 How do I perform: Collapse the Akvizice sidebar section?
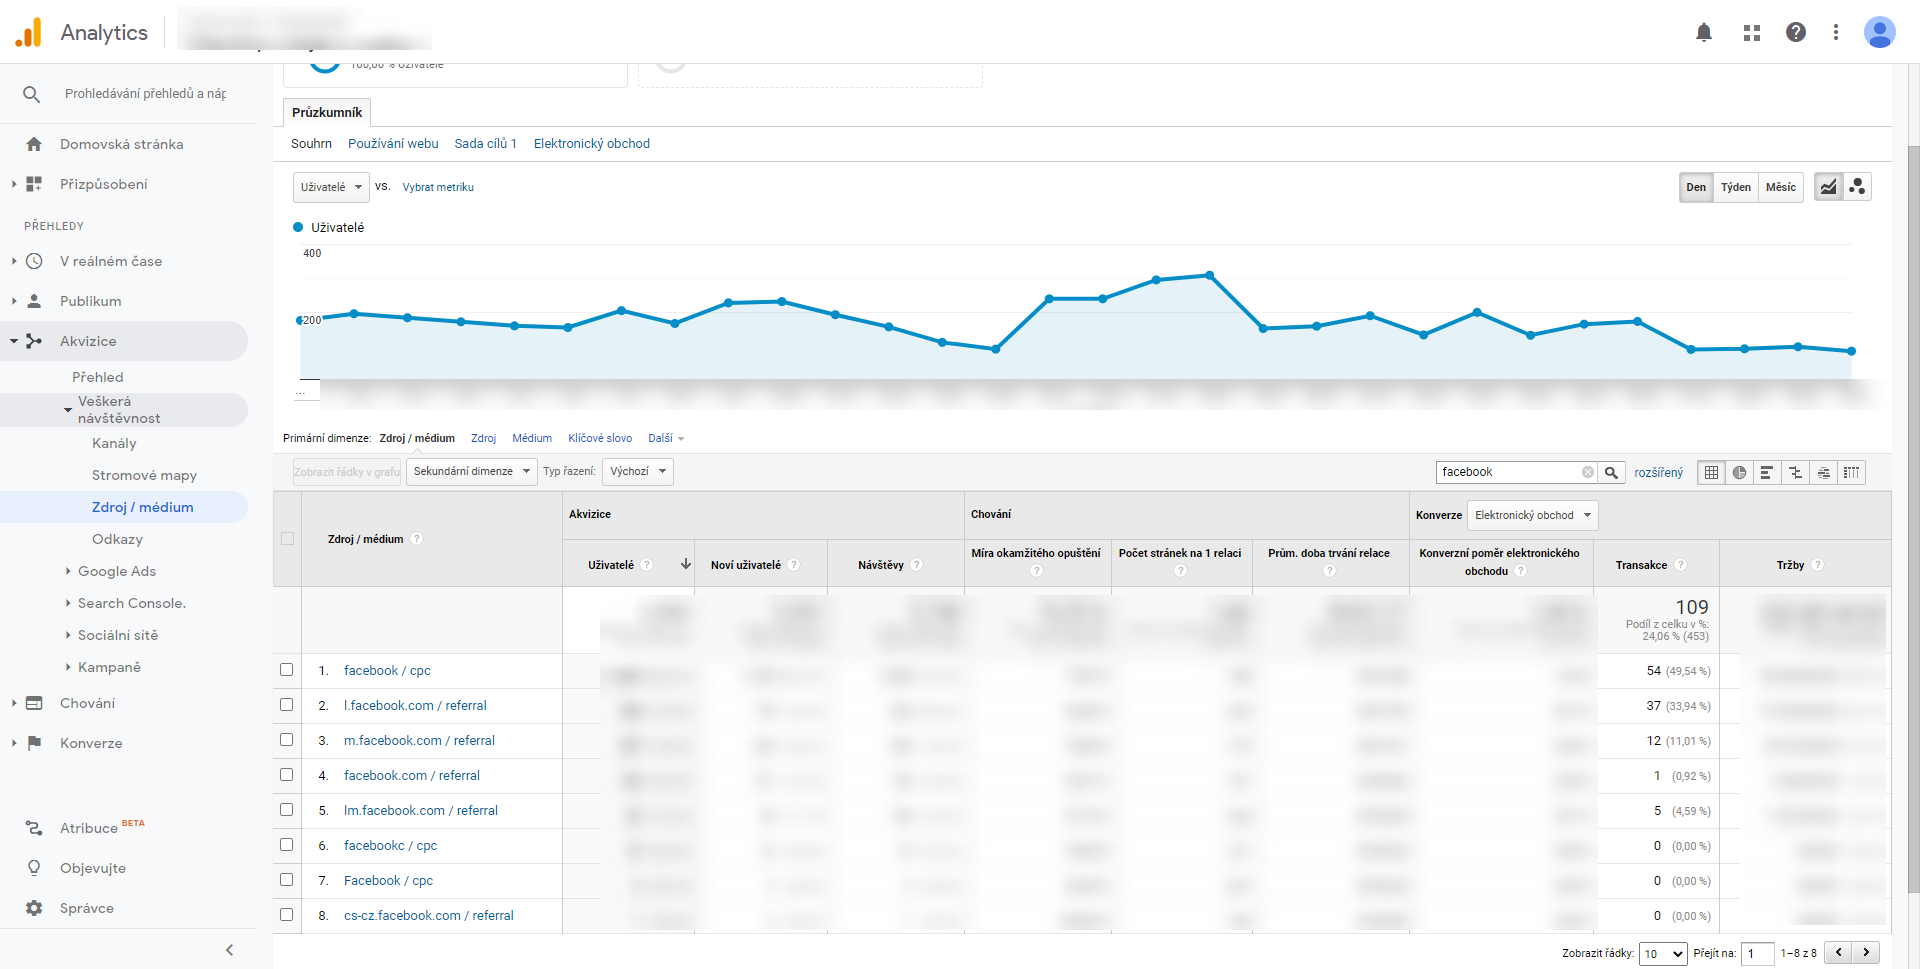point(14,341)
